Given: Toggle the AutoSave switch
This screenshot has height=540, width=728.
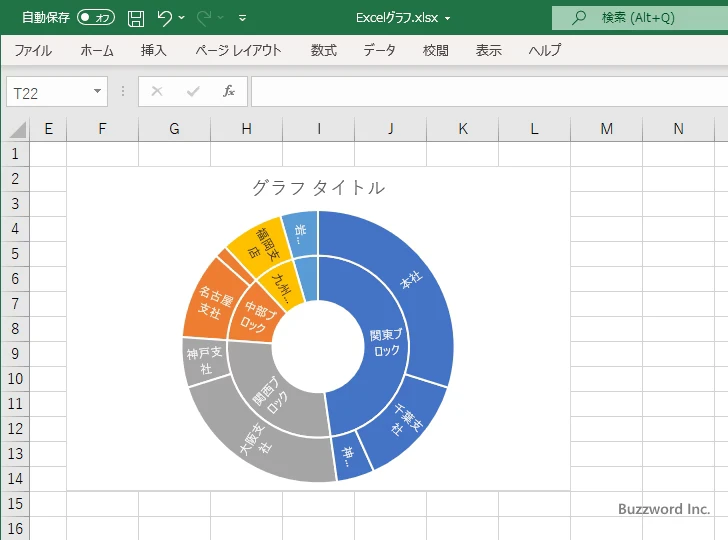Looking at the screenshot, I should (x=96, y=17).
